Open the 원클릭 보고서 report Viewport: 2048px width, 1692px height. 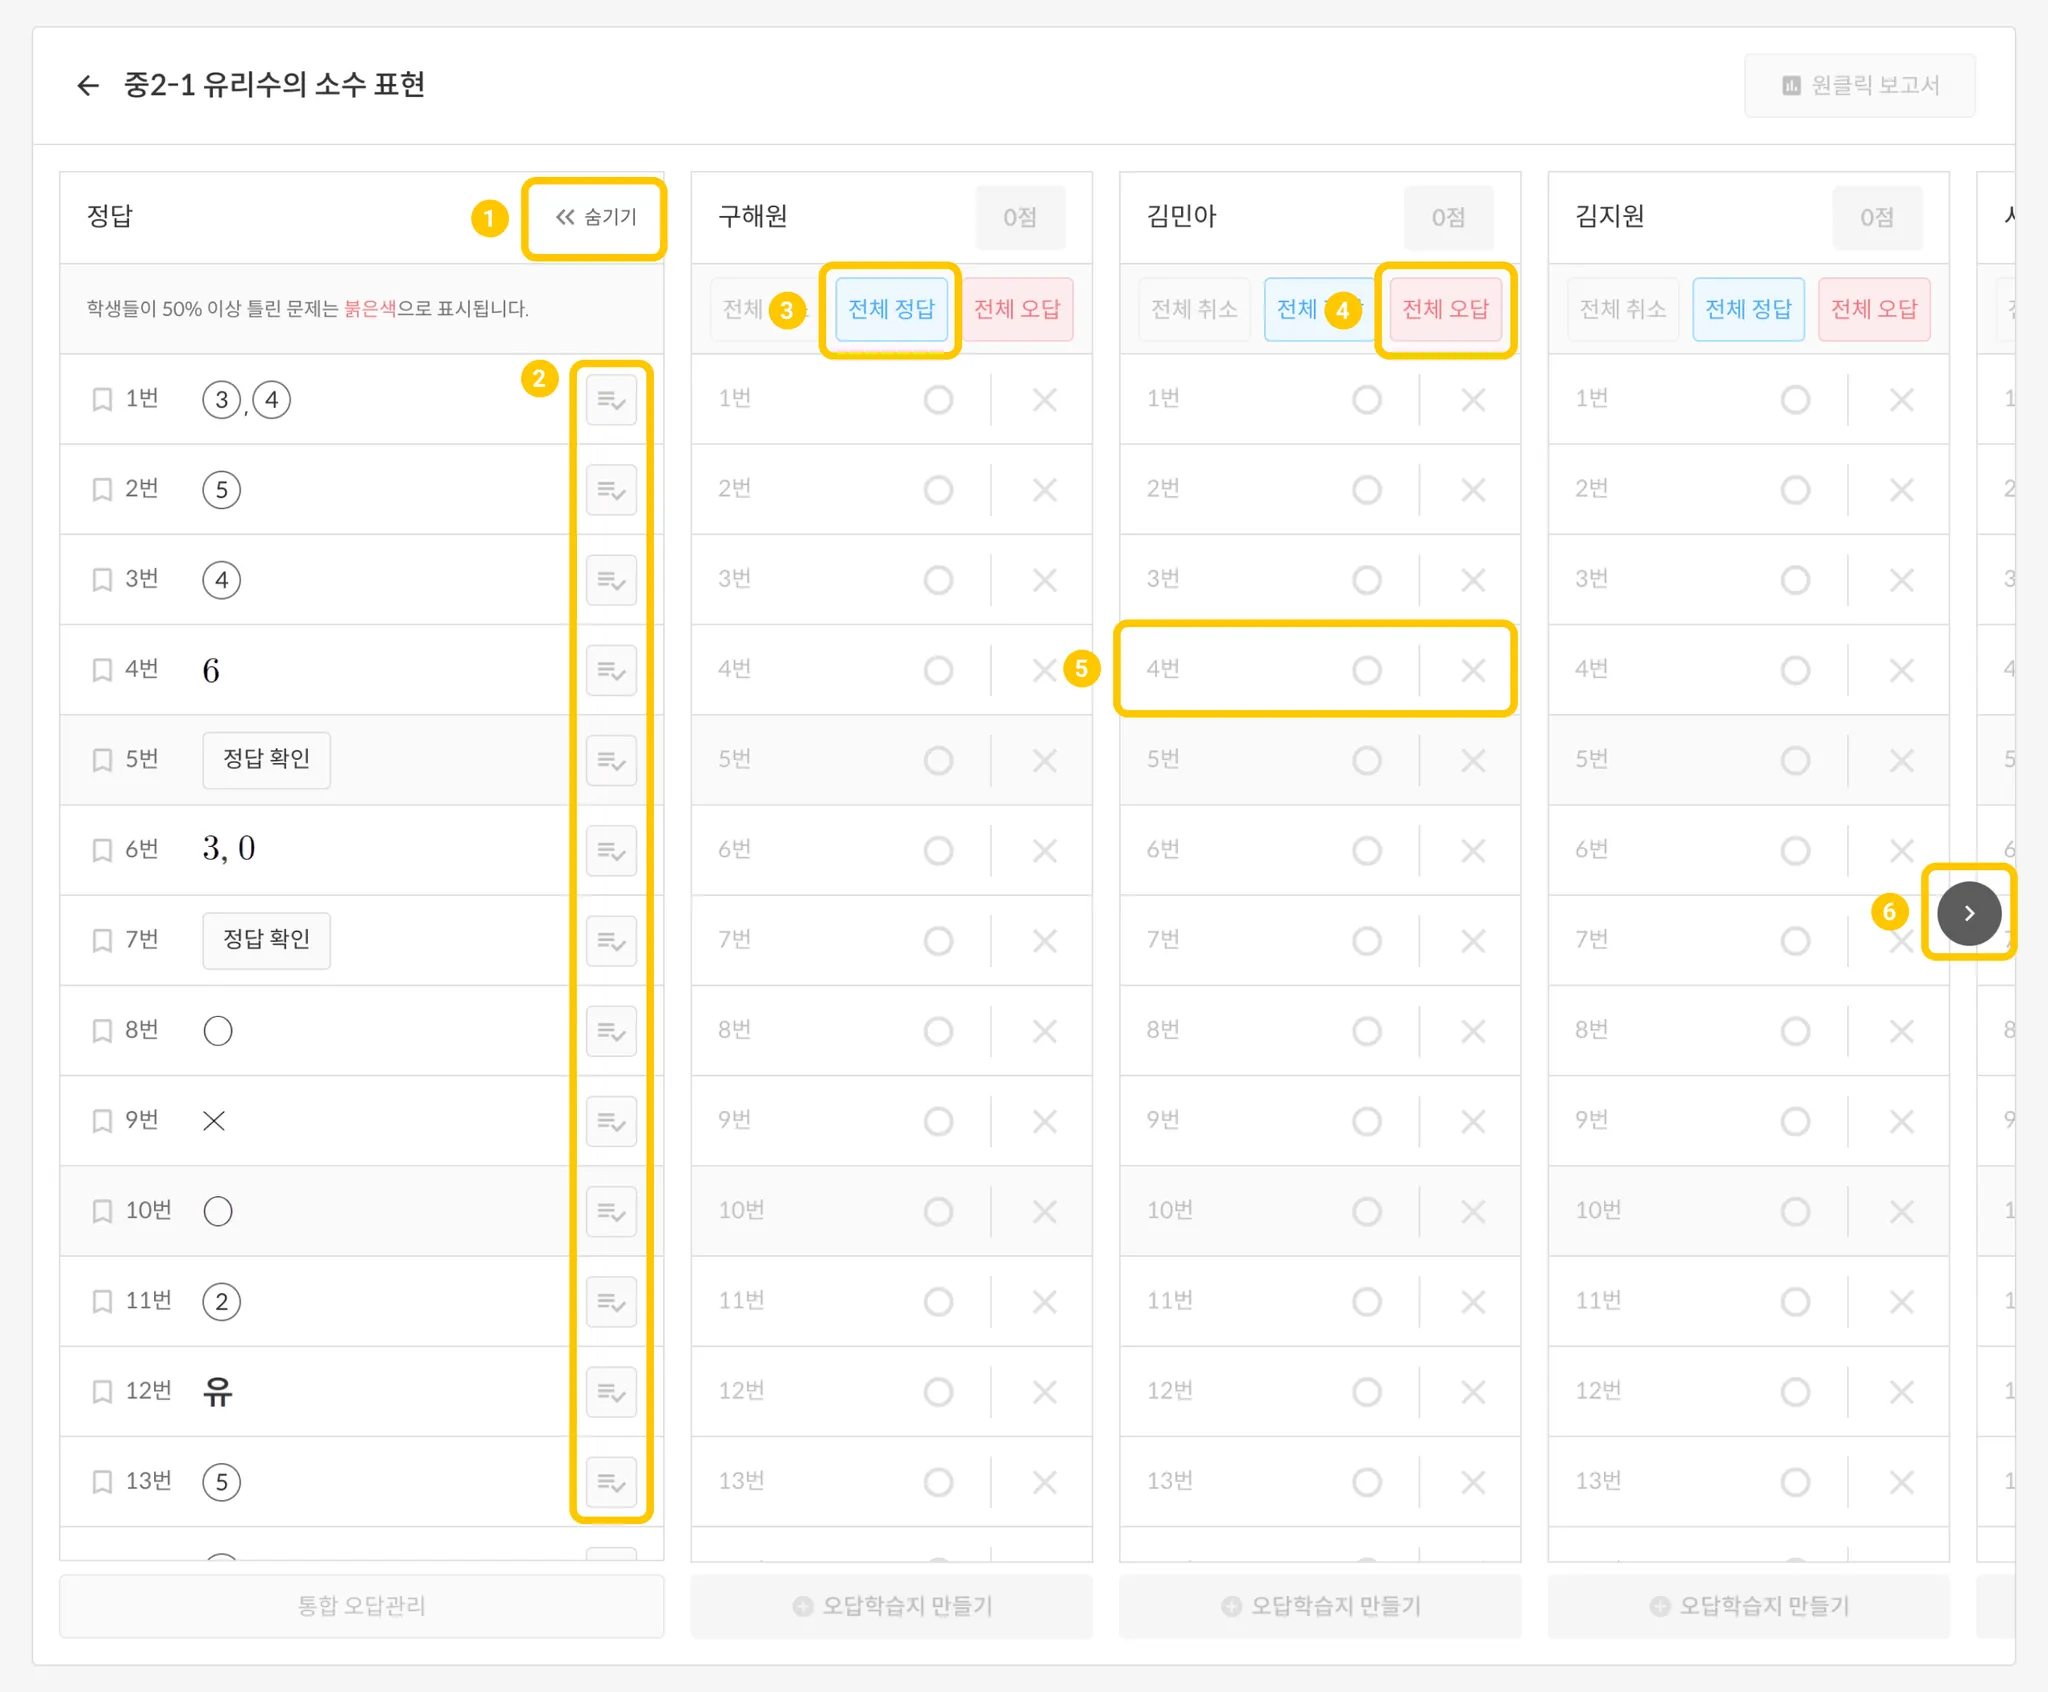pos(1860,86)
